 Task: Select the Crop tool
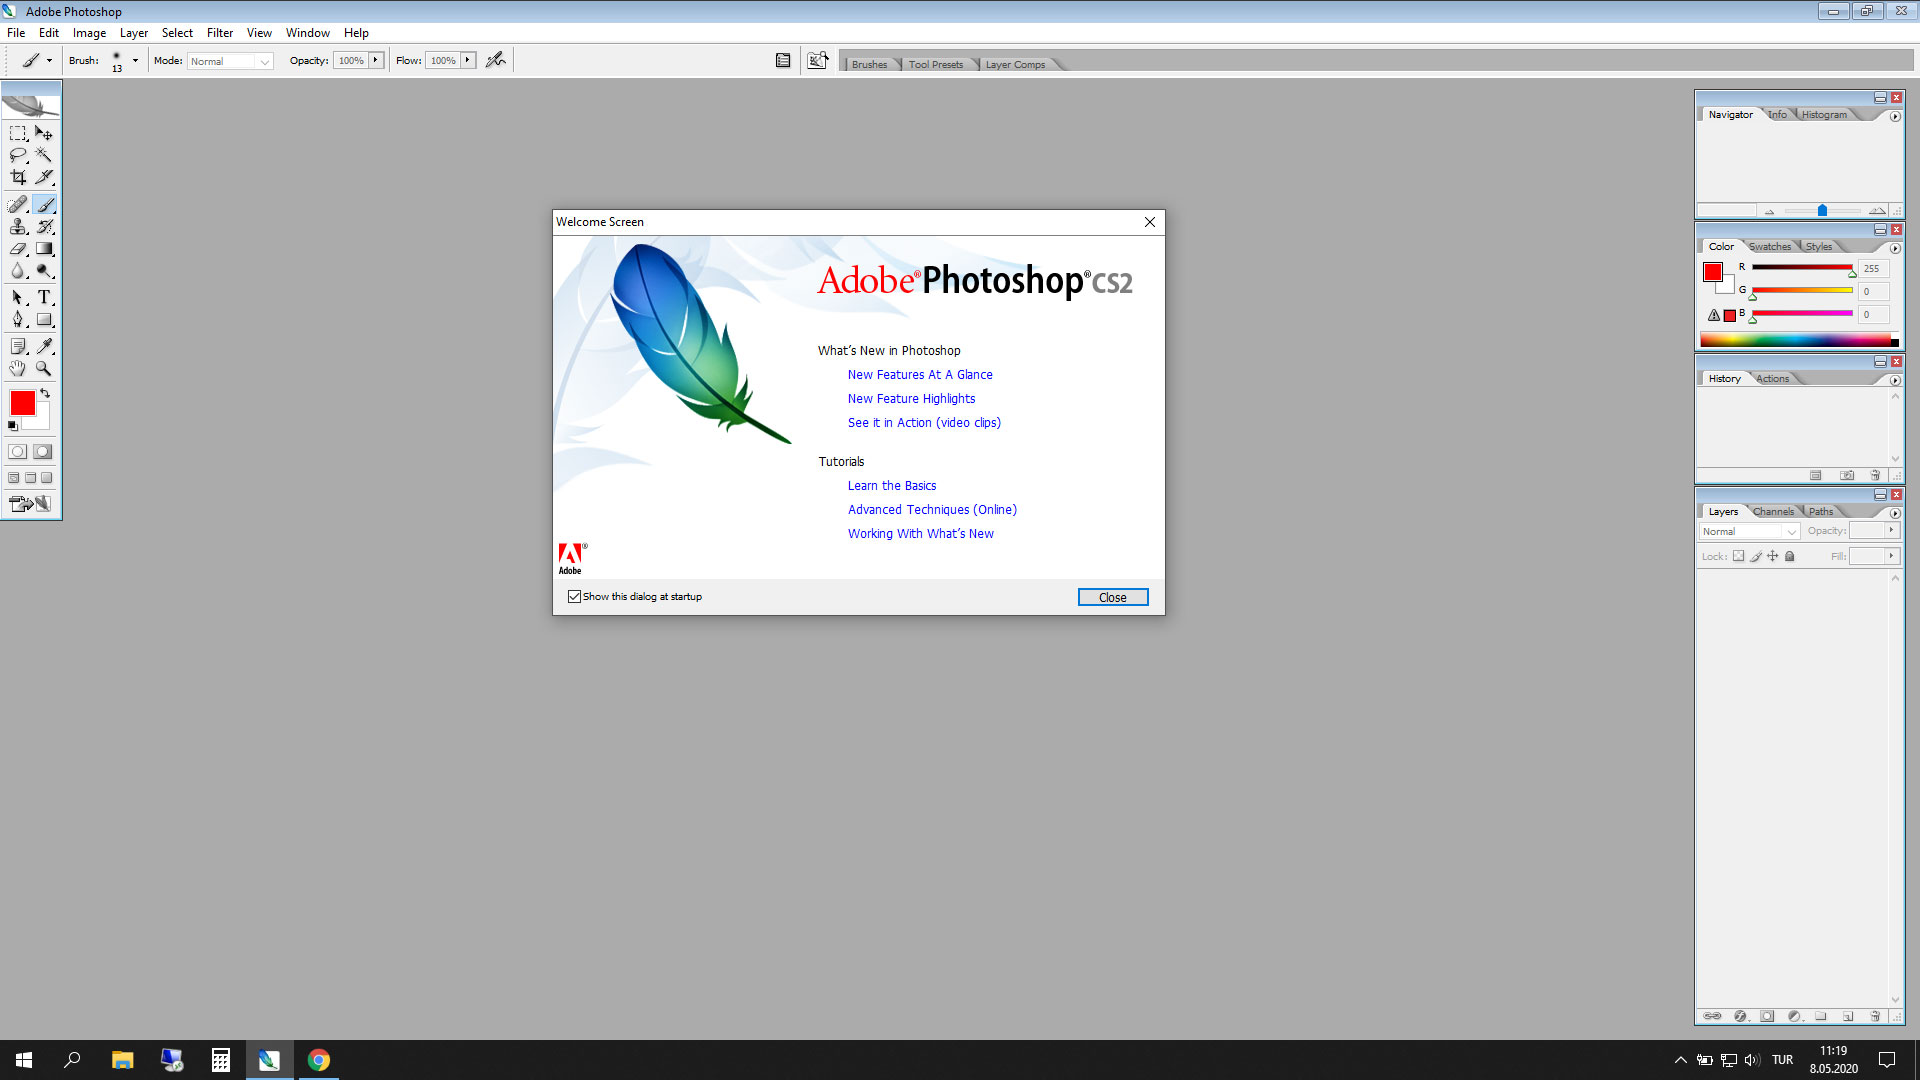click(18, 177)
